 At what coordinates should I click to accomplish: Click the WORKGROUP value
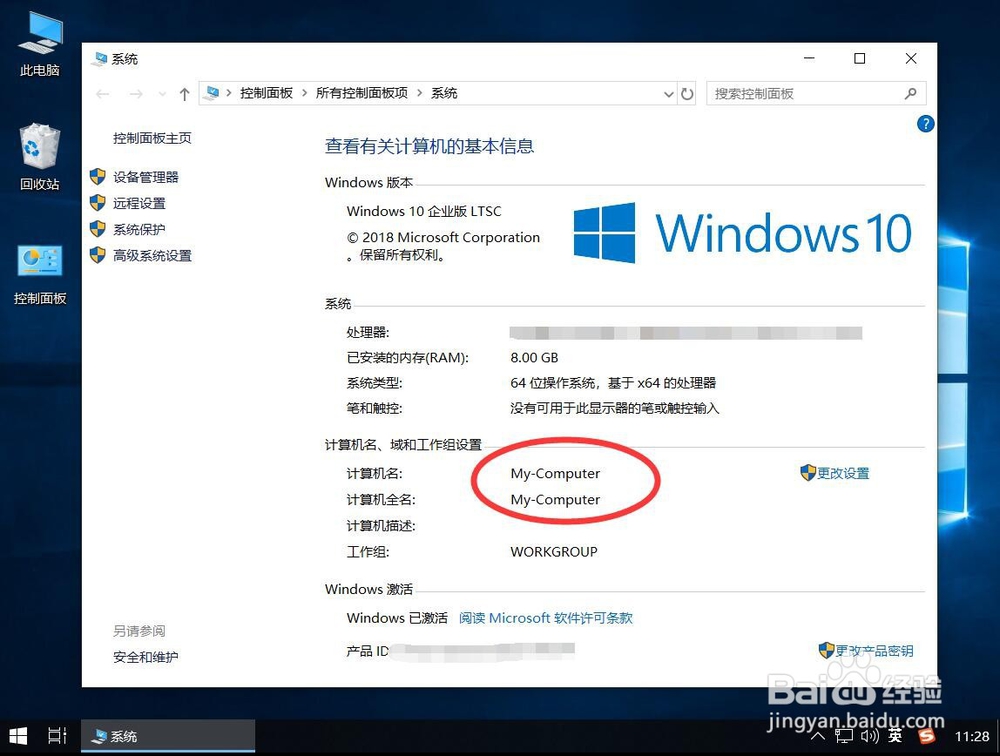(554, 552)
